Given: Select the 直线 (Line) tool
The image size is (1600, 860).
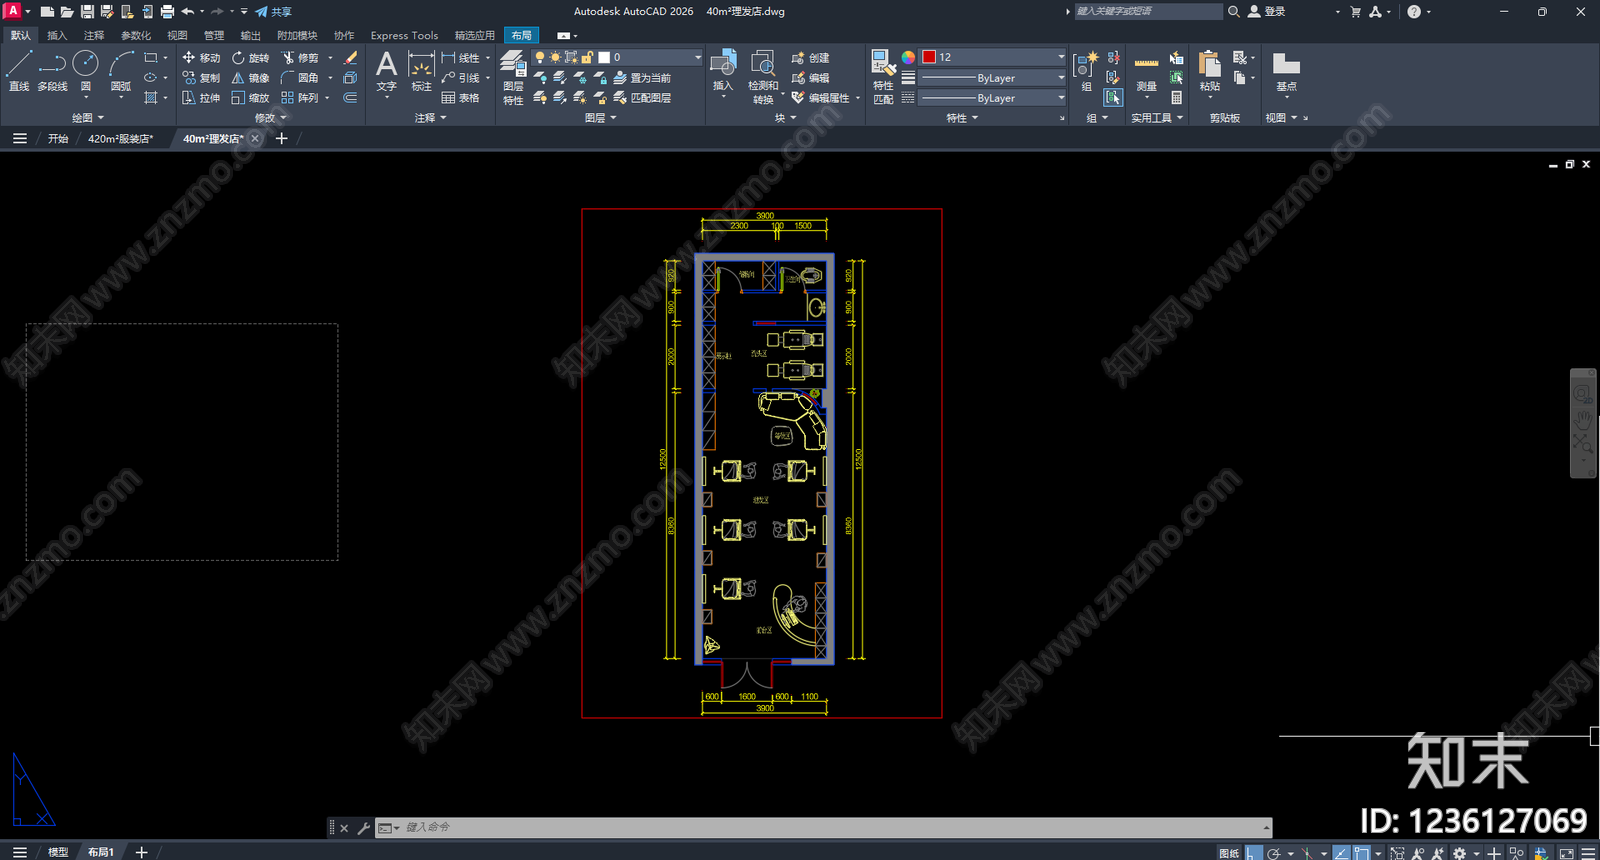Looking at the screenshot, I should pos(19,71).
